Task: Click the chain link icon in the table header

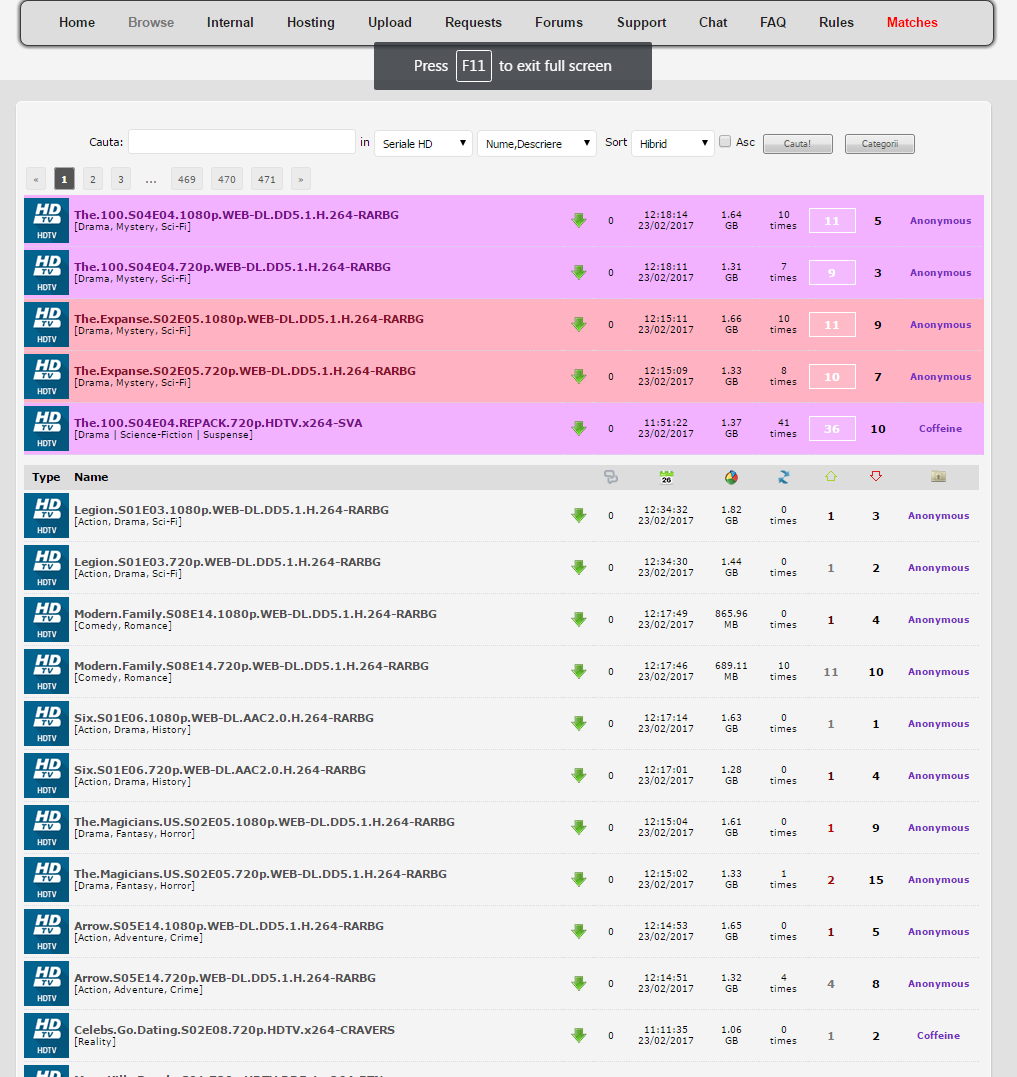Action: [611, 477]
